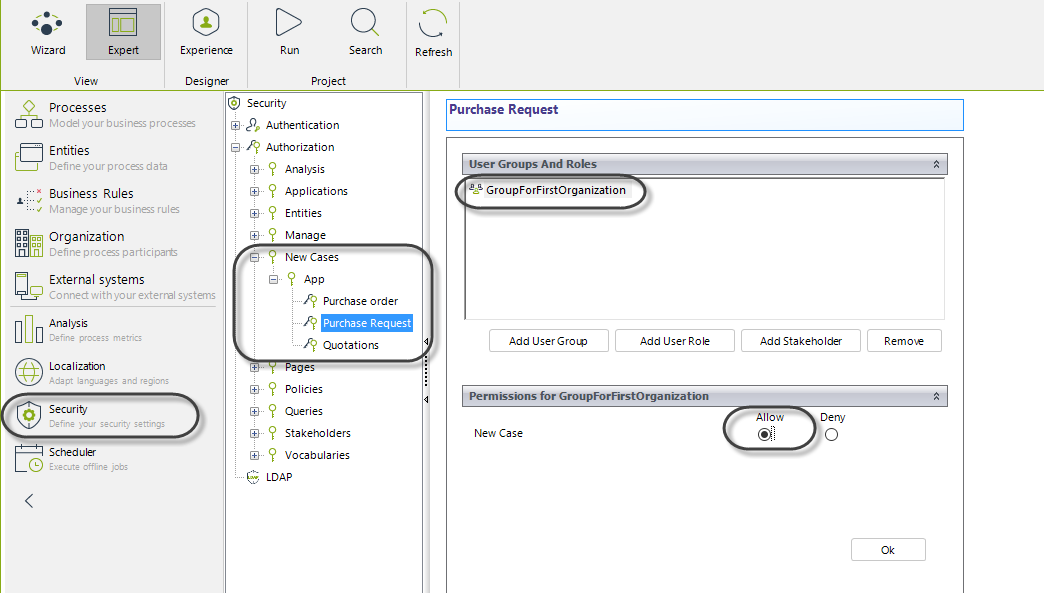Viewport: 1044px width, 593px height.
Task: Collapse the Permissions for GroupForFirstOrganization section
Action: pos(936,396)
